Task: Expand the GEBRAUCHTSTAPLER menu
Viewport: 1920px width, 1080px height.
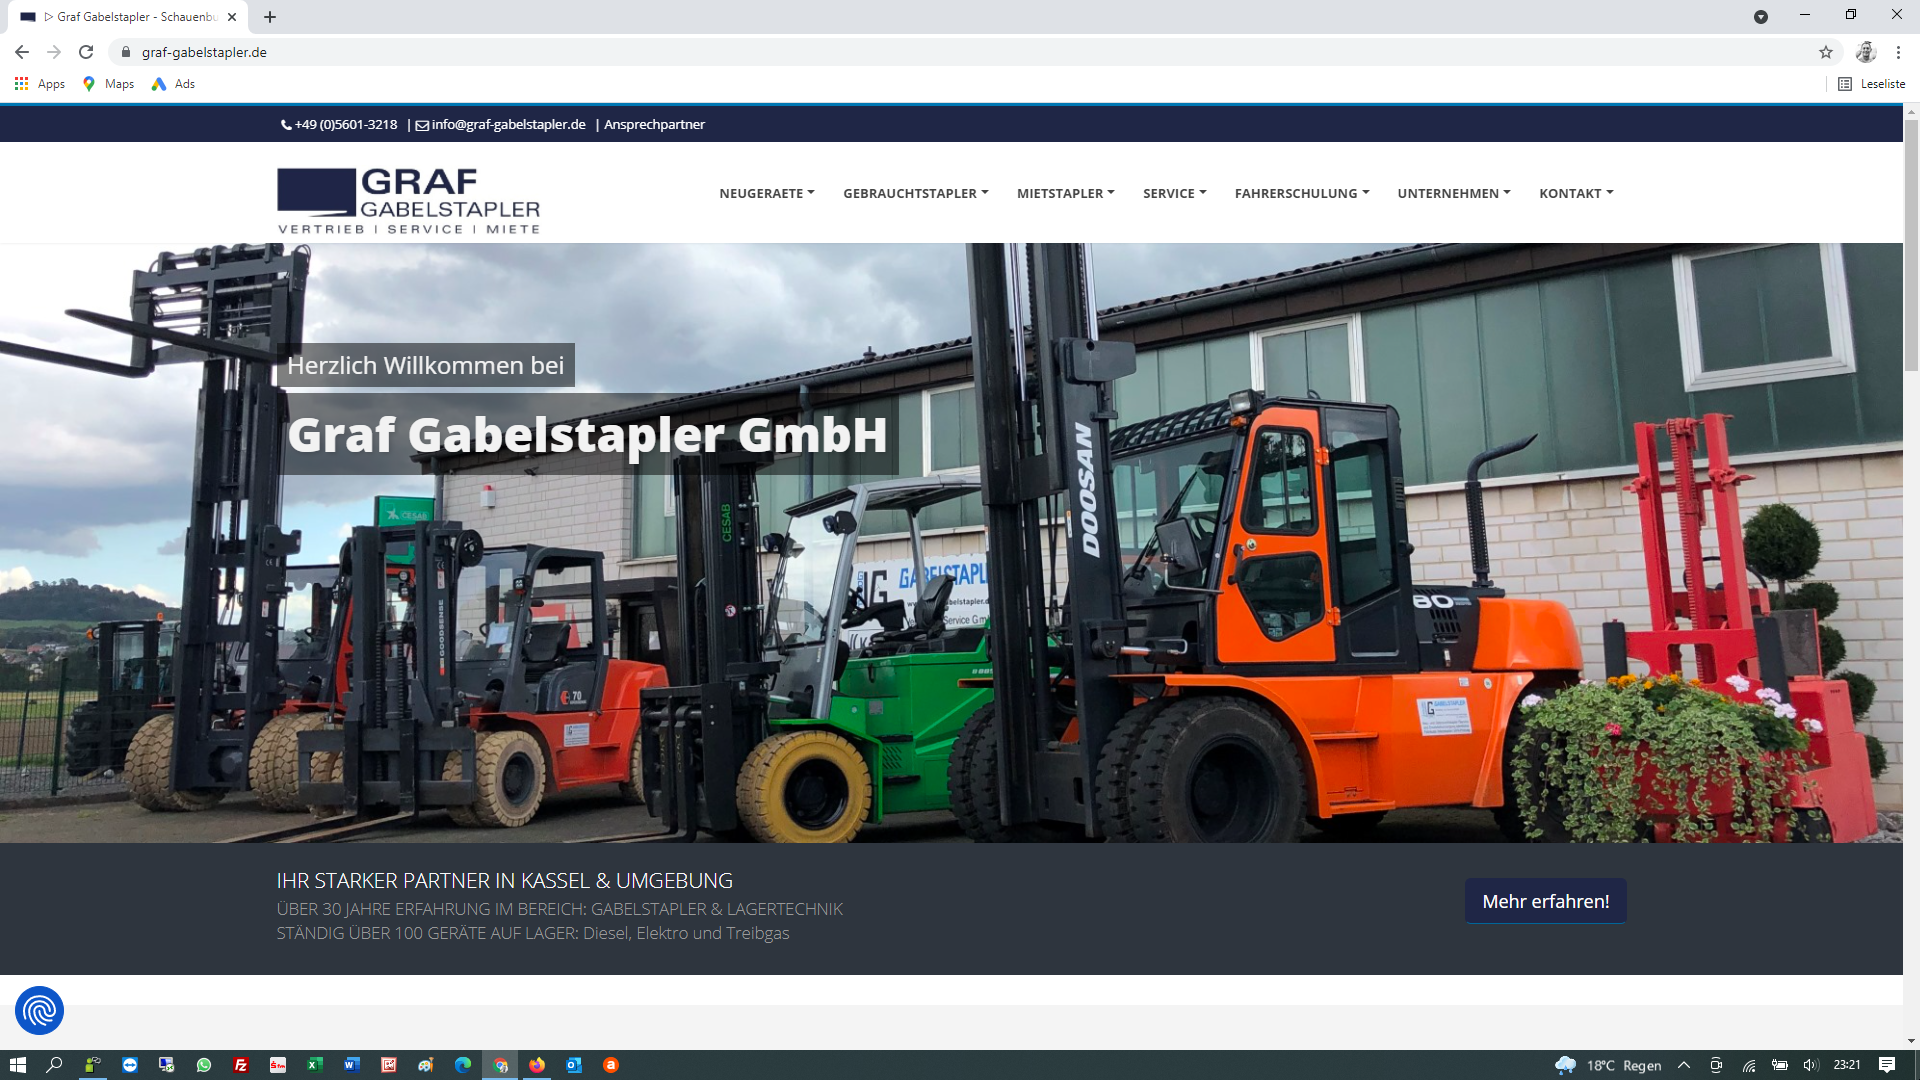Action: point(916,193)
